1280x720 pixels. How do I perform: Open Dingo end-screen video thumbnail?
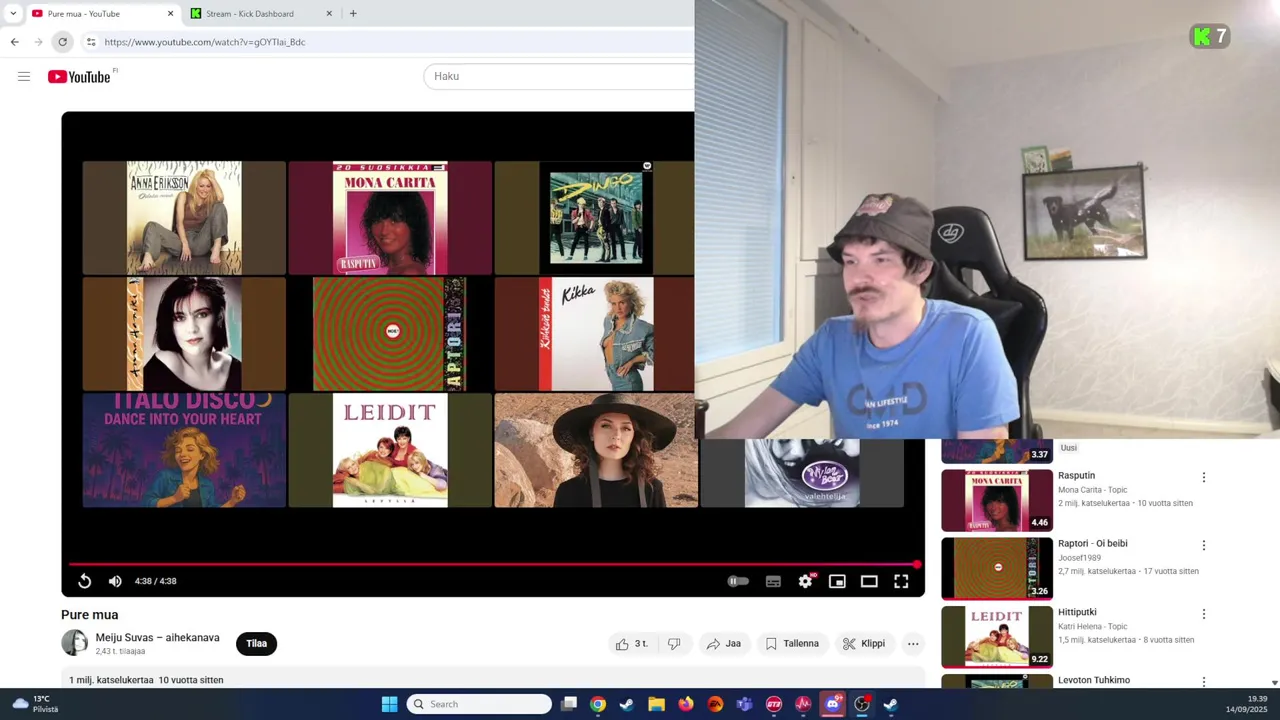pyautogui.click(x=596, y=218)
